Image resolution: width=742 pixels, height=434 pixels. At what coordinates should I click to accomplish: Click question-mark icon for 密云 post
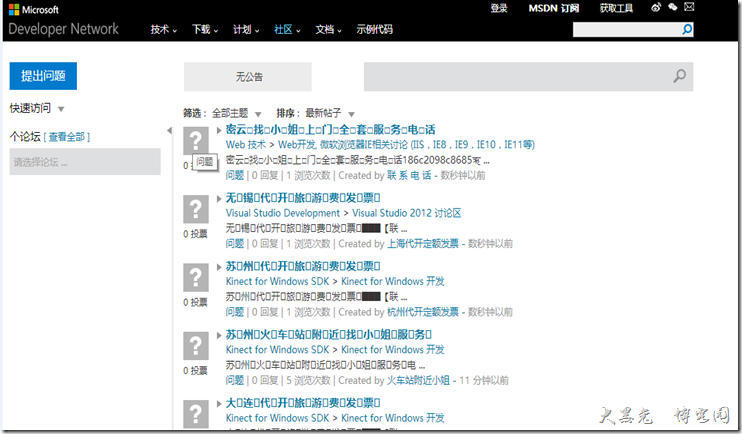[196, 141]
